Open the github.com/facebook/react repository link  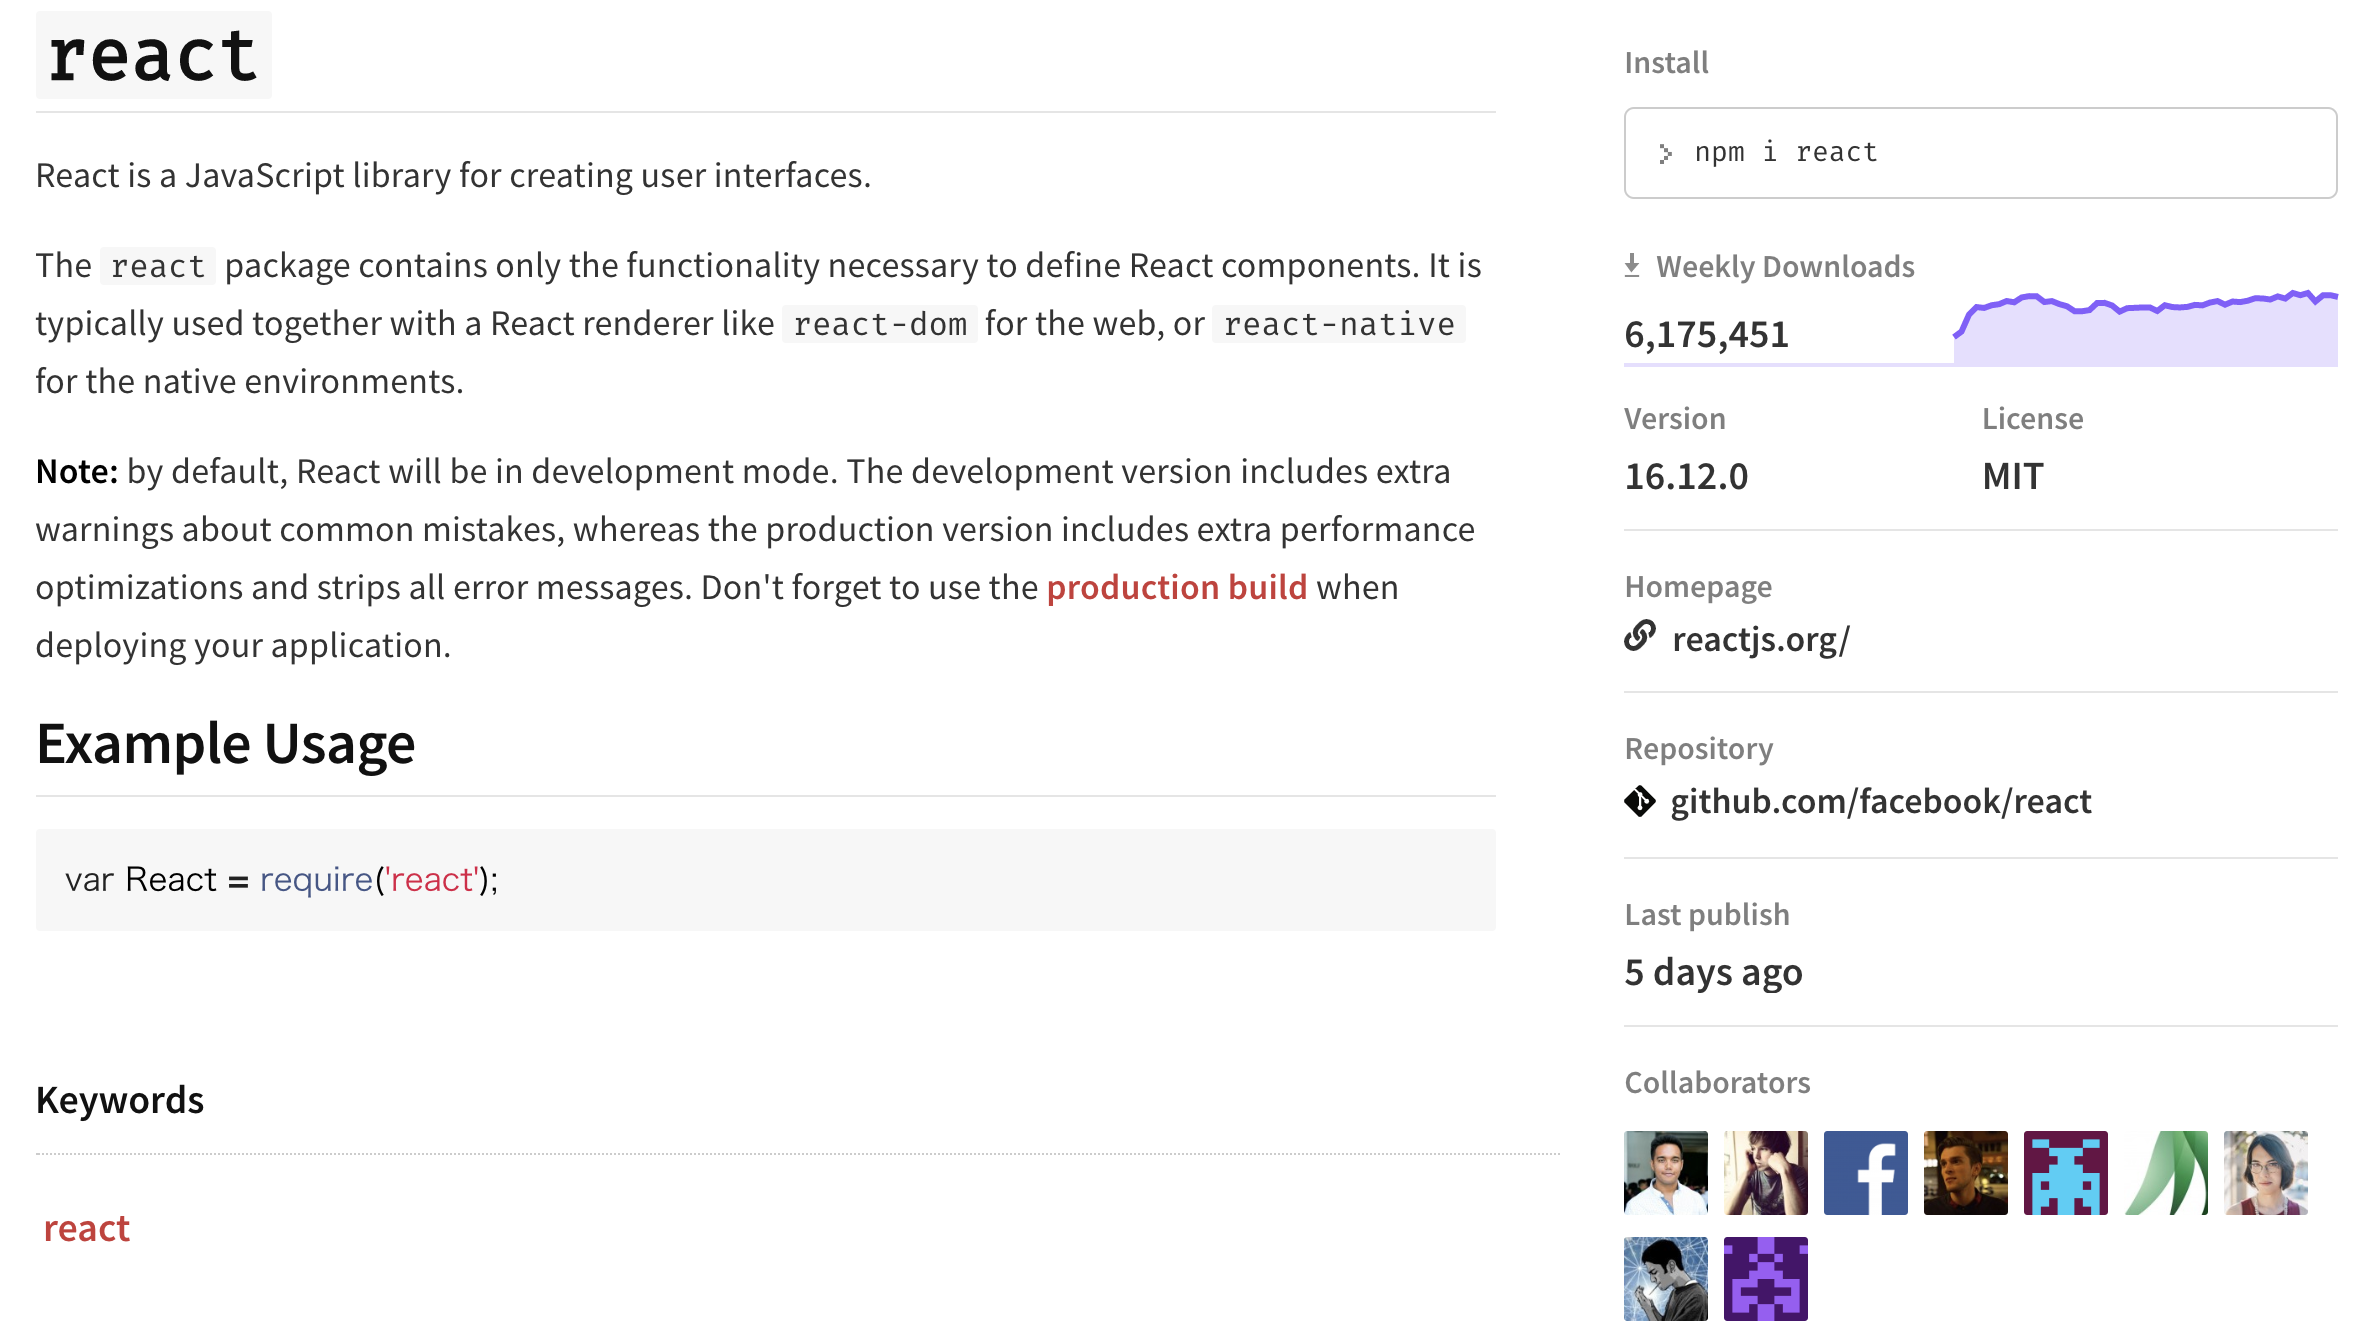1880,800
